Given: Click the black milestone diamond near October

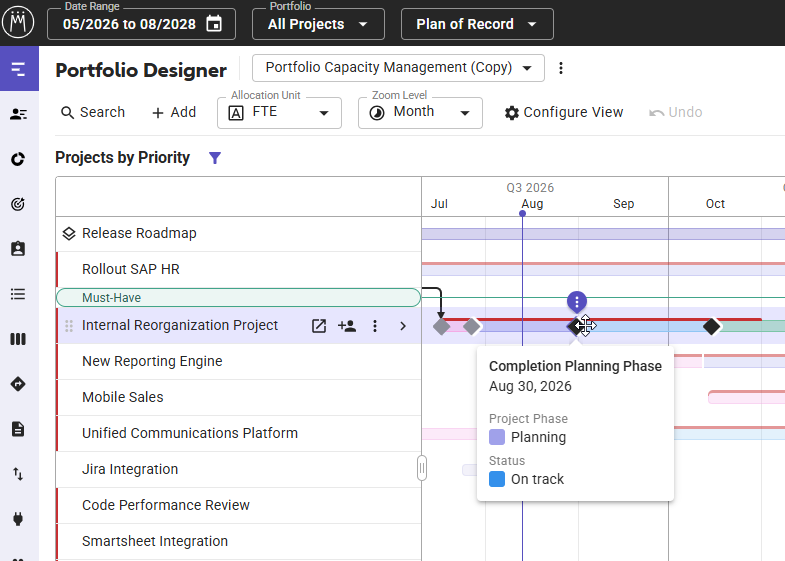Looking at the screenshot, I should pos(711,326).
